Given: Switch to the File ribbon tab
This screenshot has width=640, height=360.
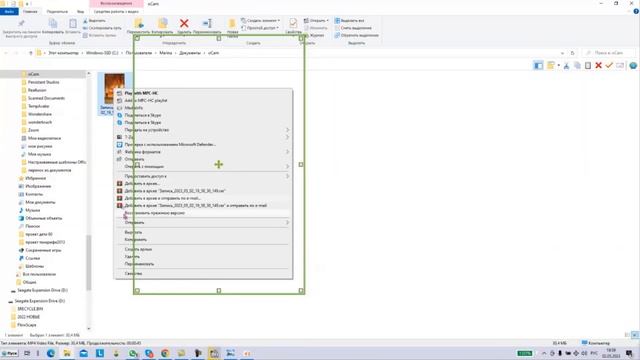Looking at the screenshot, I should click(9, 11).
